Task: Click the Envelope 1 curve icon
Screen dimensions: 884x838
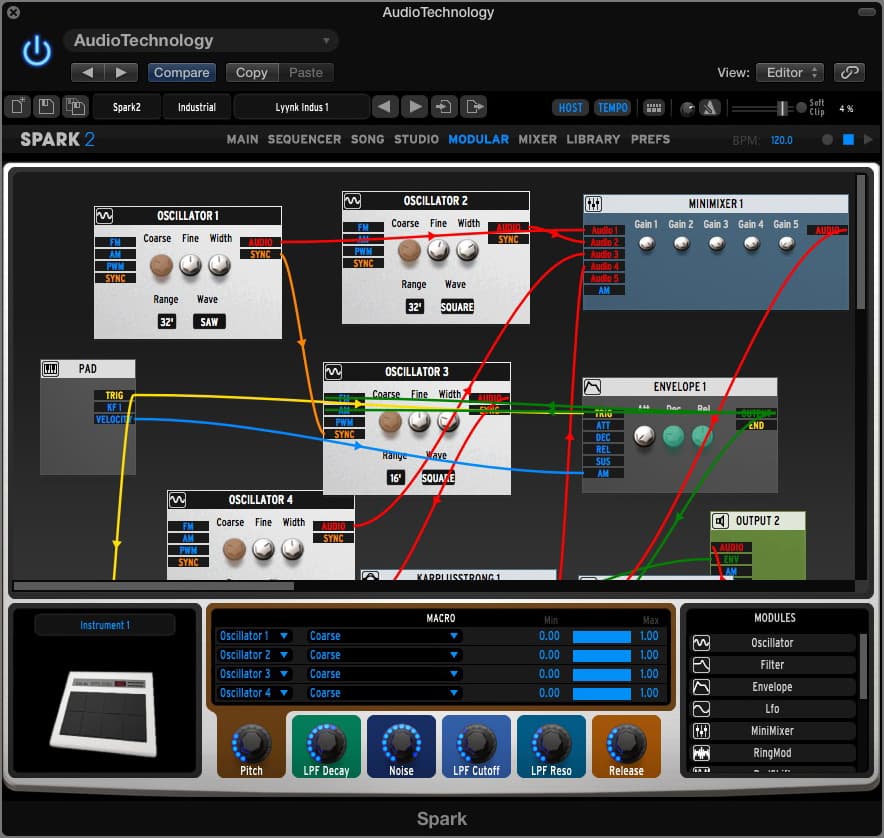Action: click(593, 387)
